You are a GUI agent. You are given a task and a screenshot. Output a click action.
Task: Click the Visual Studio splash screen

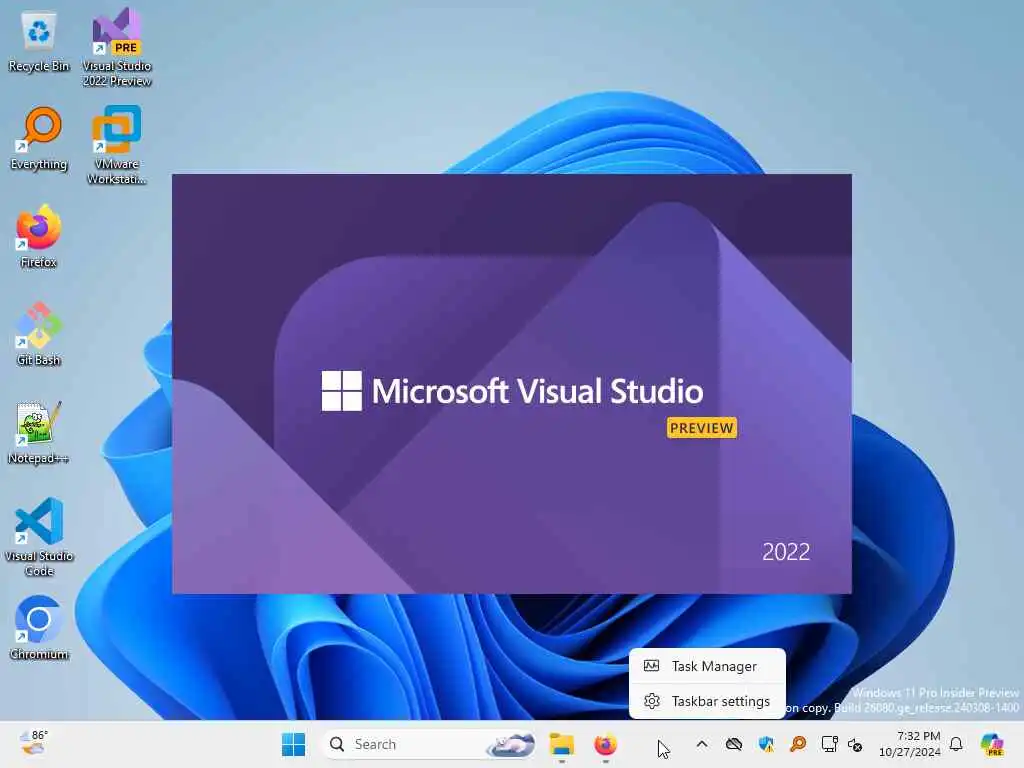[512, 384]
